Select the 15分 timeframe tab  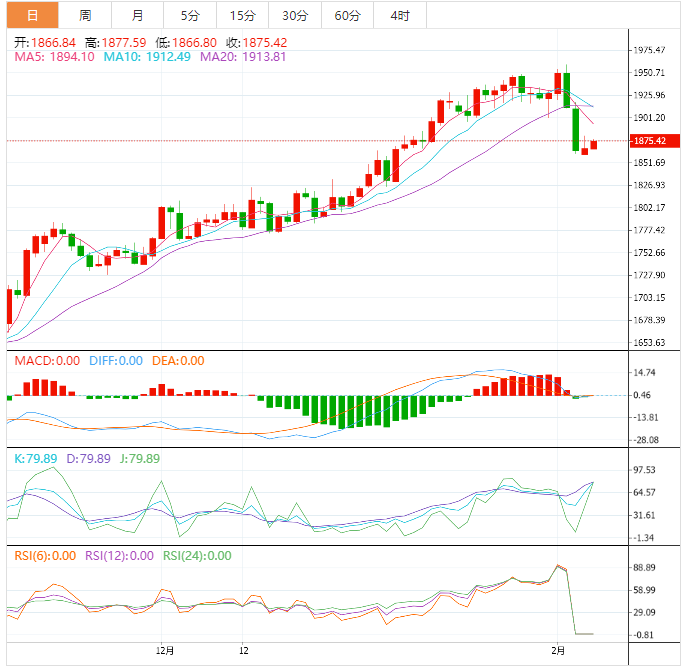242,15
